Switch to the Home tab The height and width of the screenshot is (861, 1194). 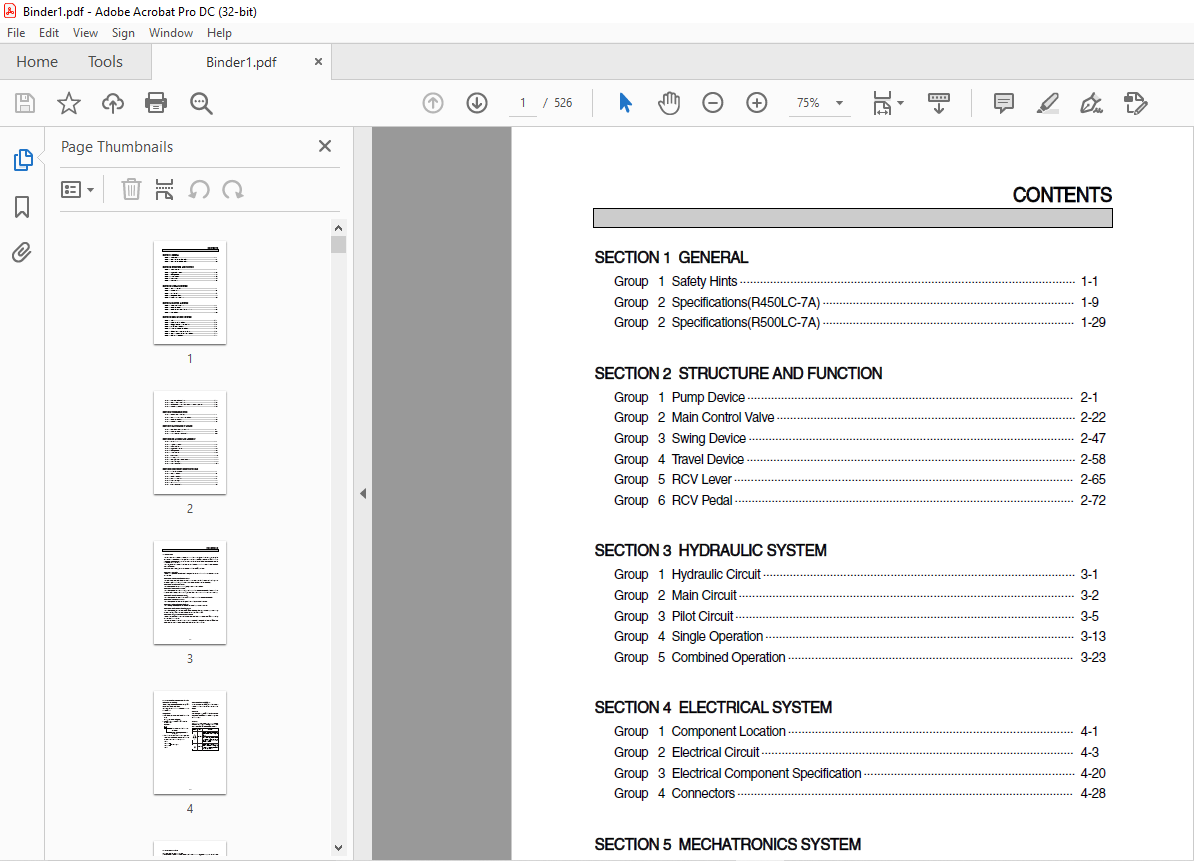click(37, 62)
